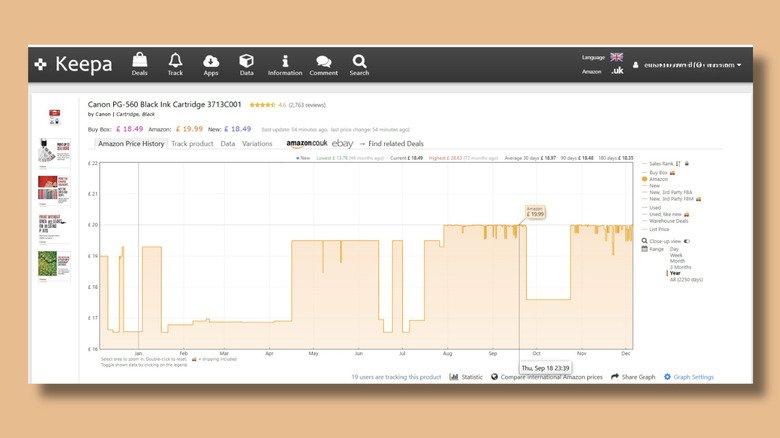The image size is (780, 438).
Task: Set graph range to 3 Months
Action: tap(681, 267)
